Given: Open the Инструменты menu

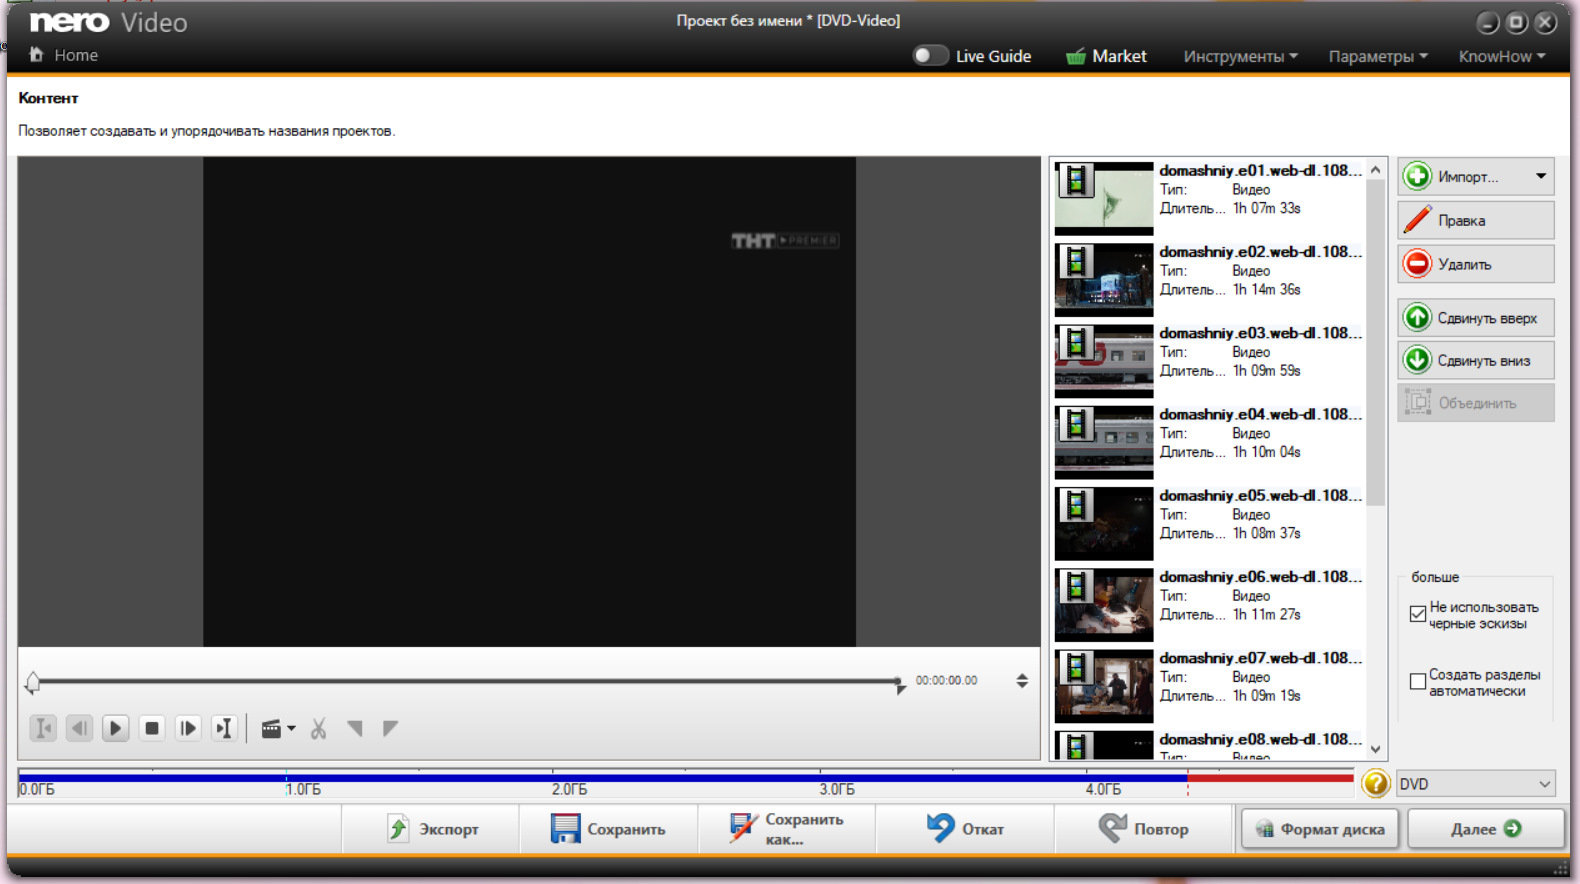Looking at the screenshot, I should pyautogui.click(x=1240, y=57).
